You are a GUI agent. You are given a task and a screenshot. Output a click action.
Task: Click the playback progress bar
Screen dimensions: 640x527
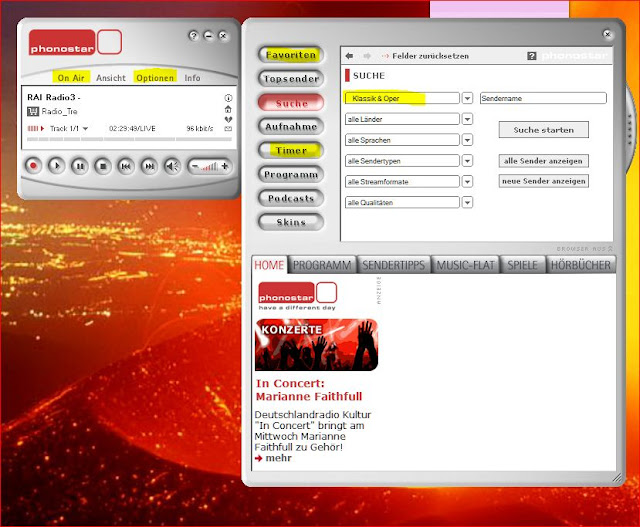pyautogui.click(x=129, y=139)
